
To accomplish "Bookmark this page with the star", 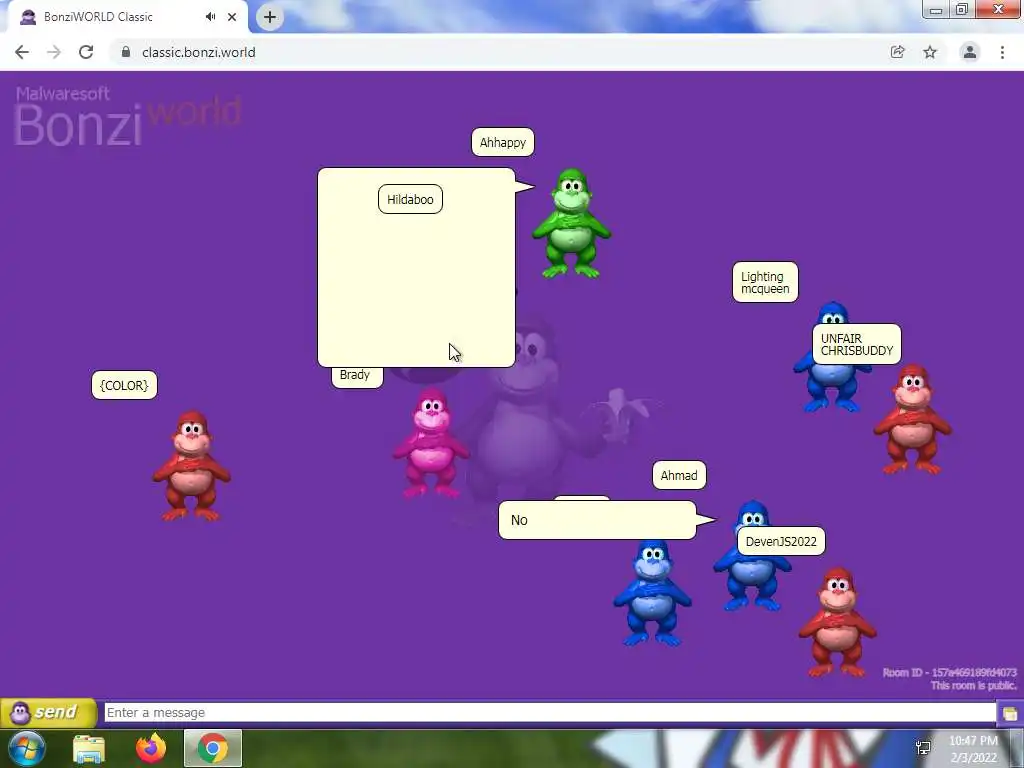I will 930,52.
